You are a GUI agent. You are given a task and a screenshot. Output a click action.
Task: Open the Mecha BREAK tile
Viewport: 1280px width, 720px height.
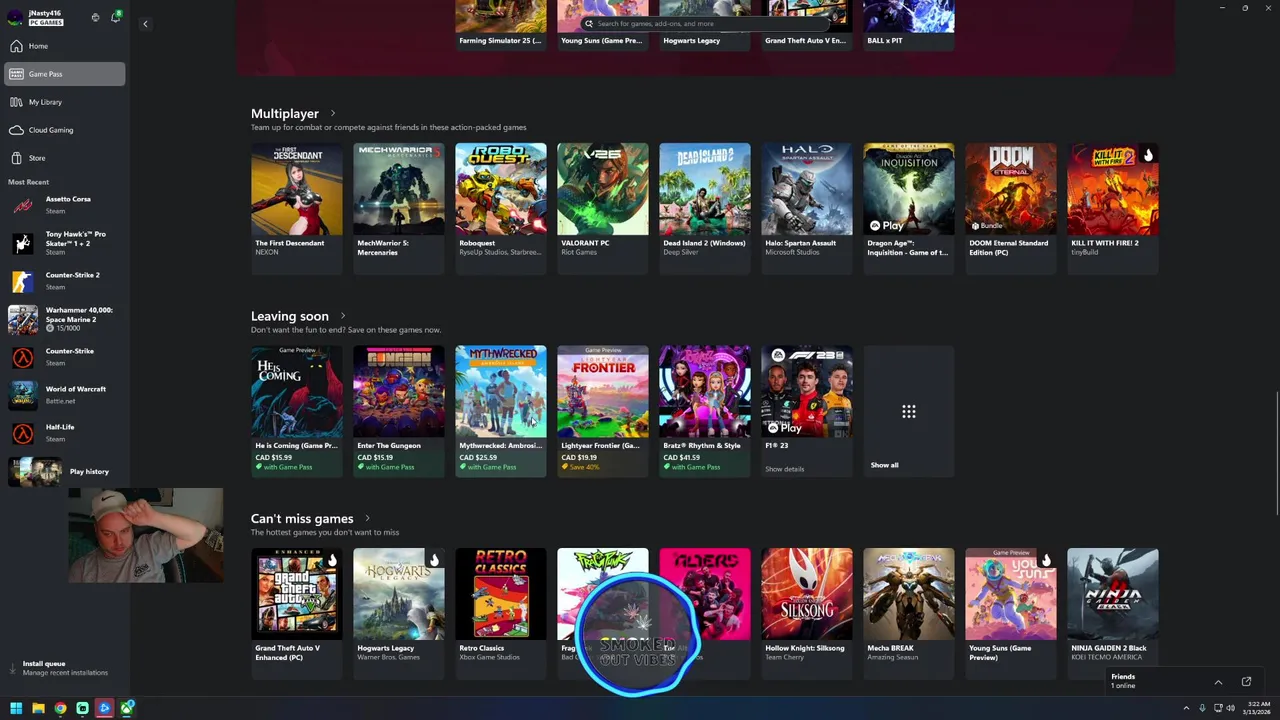[x=908, y=613]
